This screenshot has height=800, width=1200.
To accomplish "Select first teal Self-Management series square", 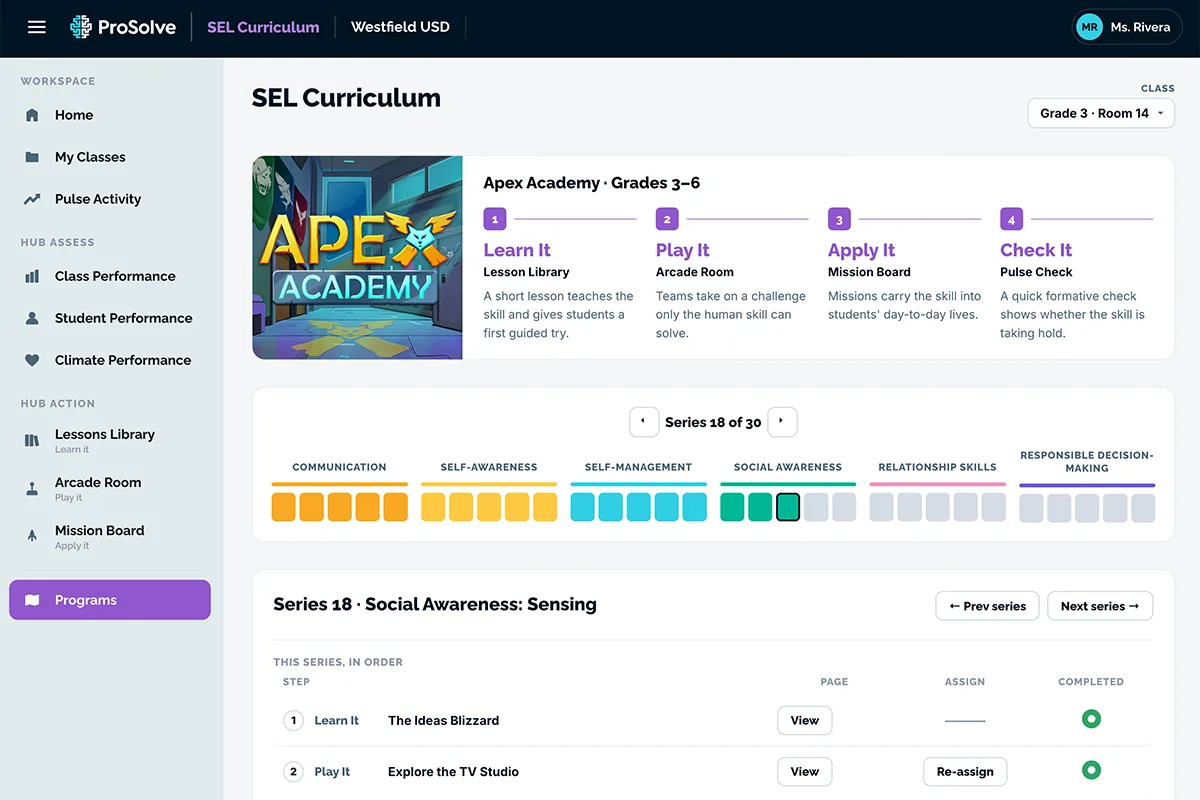I will (583, 507).
